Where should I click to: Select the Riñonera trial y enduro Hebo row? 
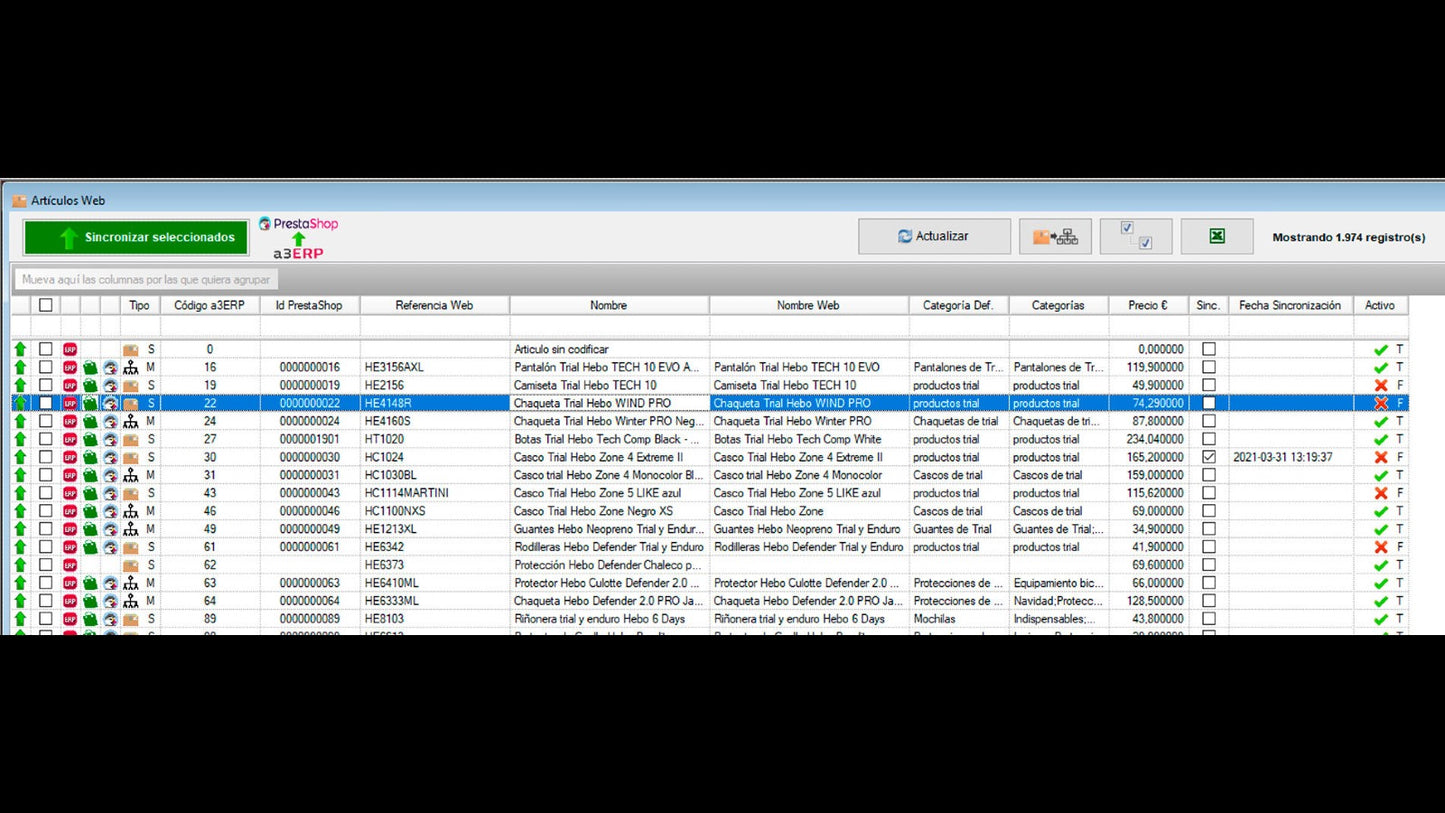click(x=608, y=620)
